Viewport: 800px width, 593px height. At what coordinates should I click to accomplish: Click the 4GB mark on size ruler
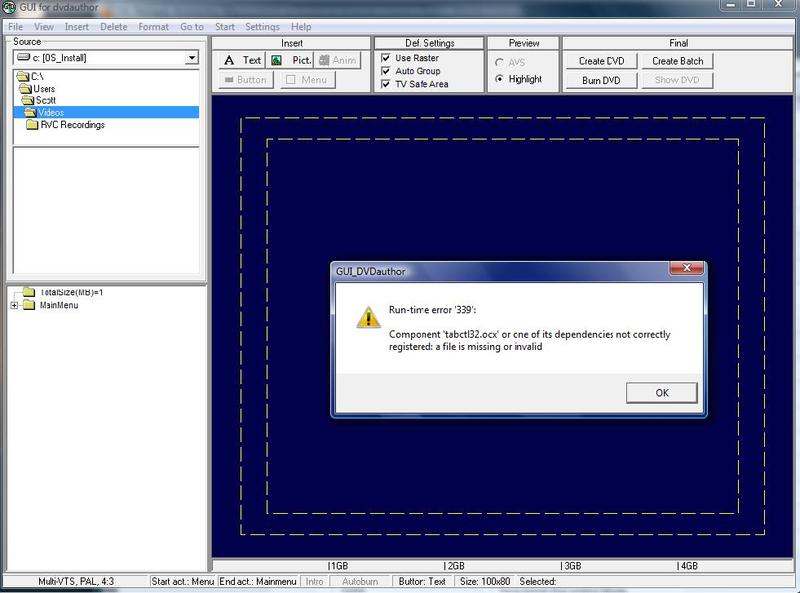pyautogui.click(x=687, y=566)
